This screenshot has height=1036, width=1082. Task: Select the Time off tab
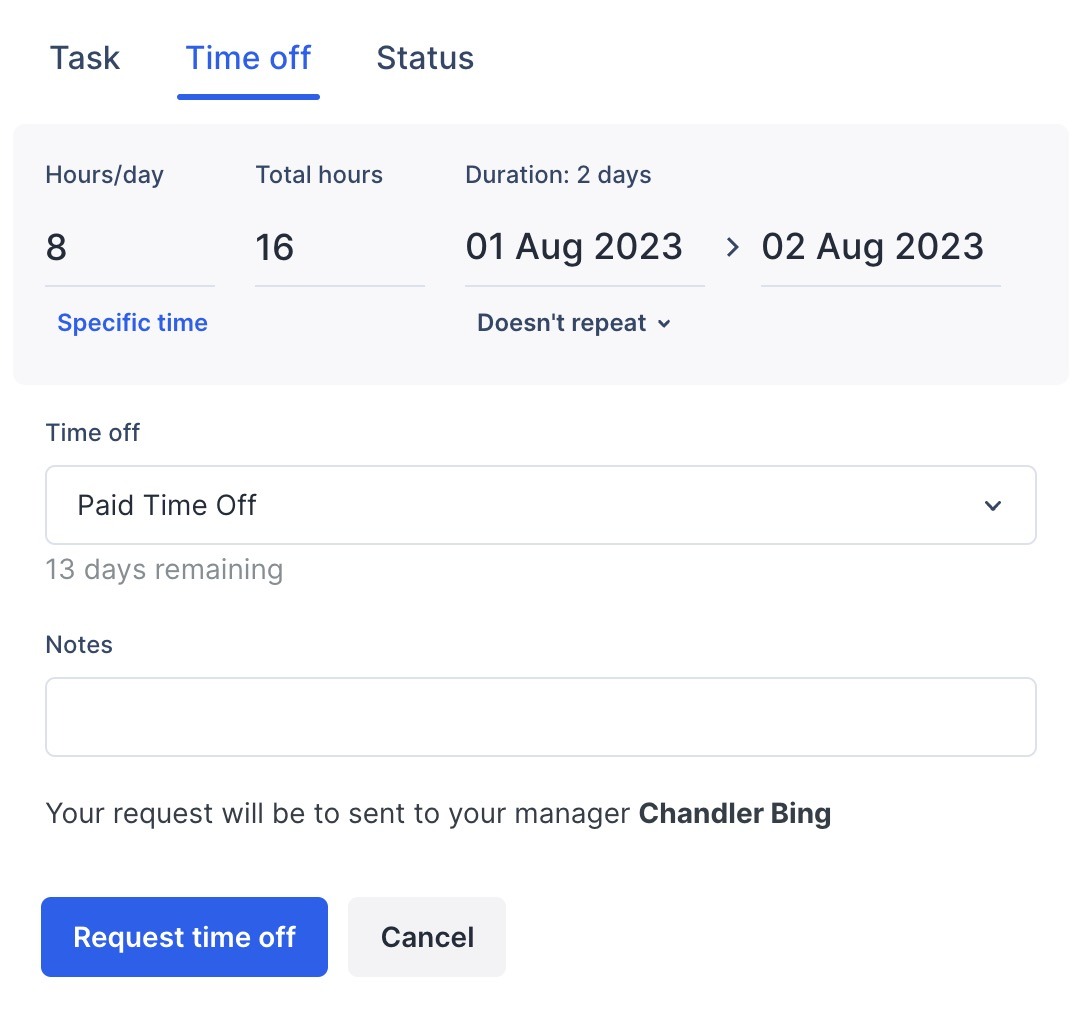pos(248,58)
